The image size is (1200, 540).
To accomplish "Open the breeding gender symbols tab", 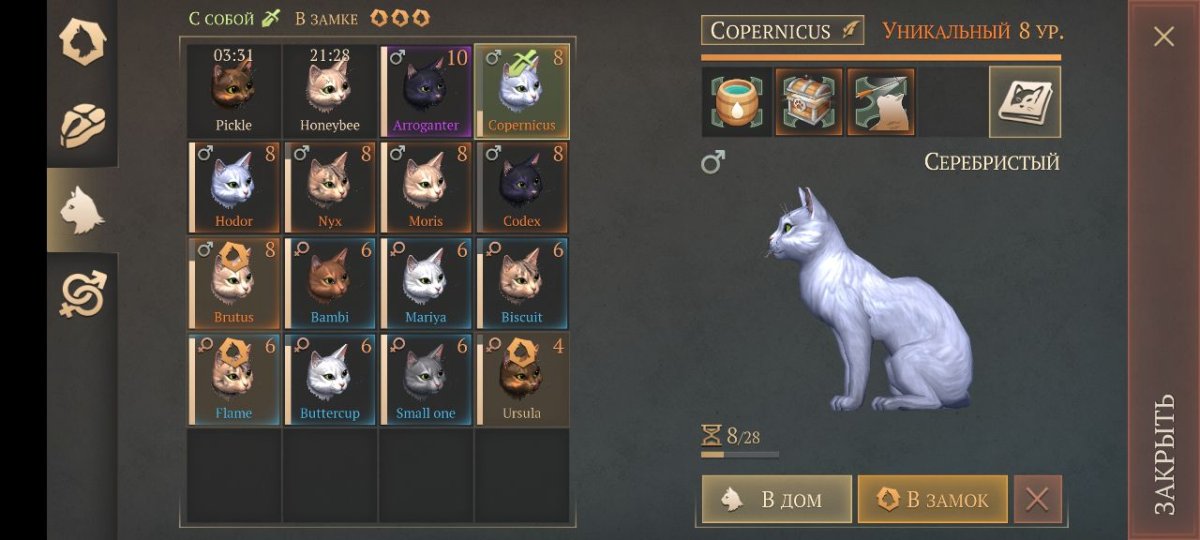I will (x=82, y=294).
